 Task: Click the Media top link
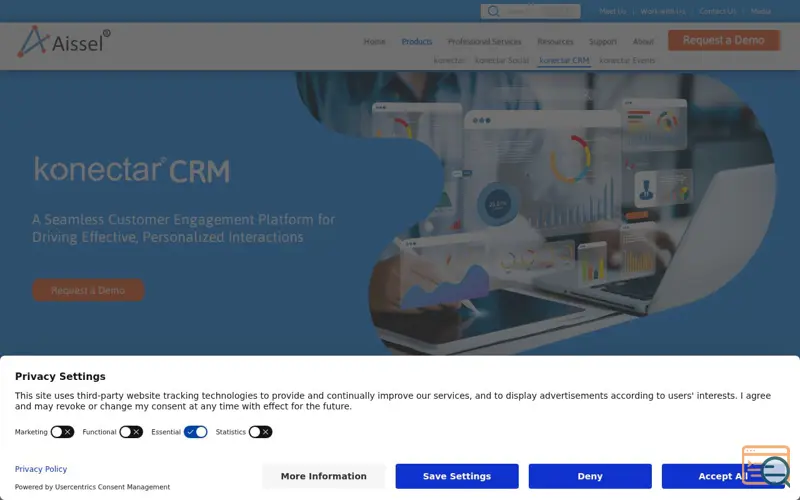[760, 11]
